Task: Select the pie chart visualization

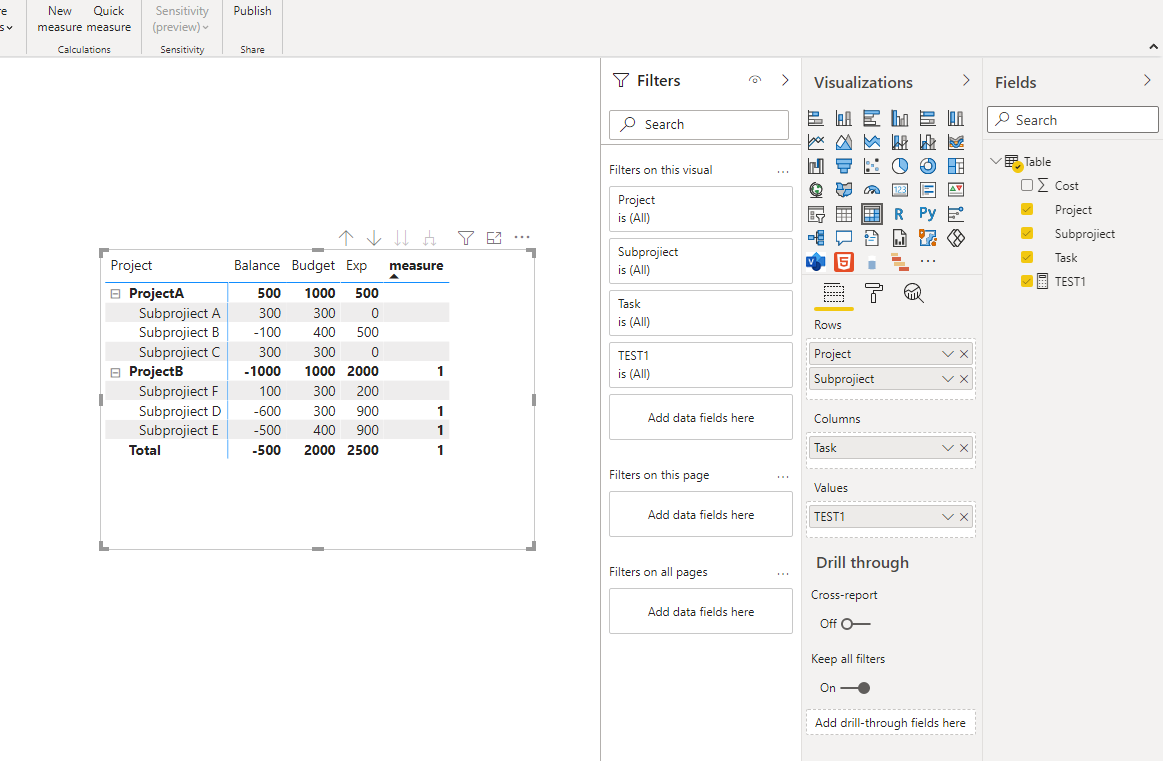Action: pyautogui.click(x=900, y=166)
